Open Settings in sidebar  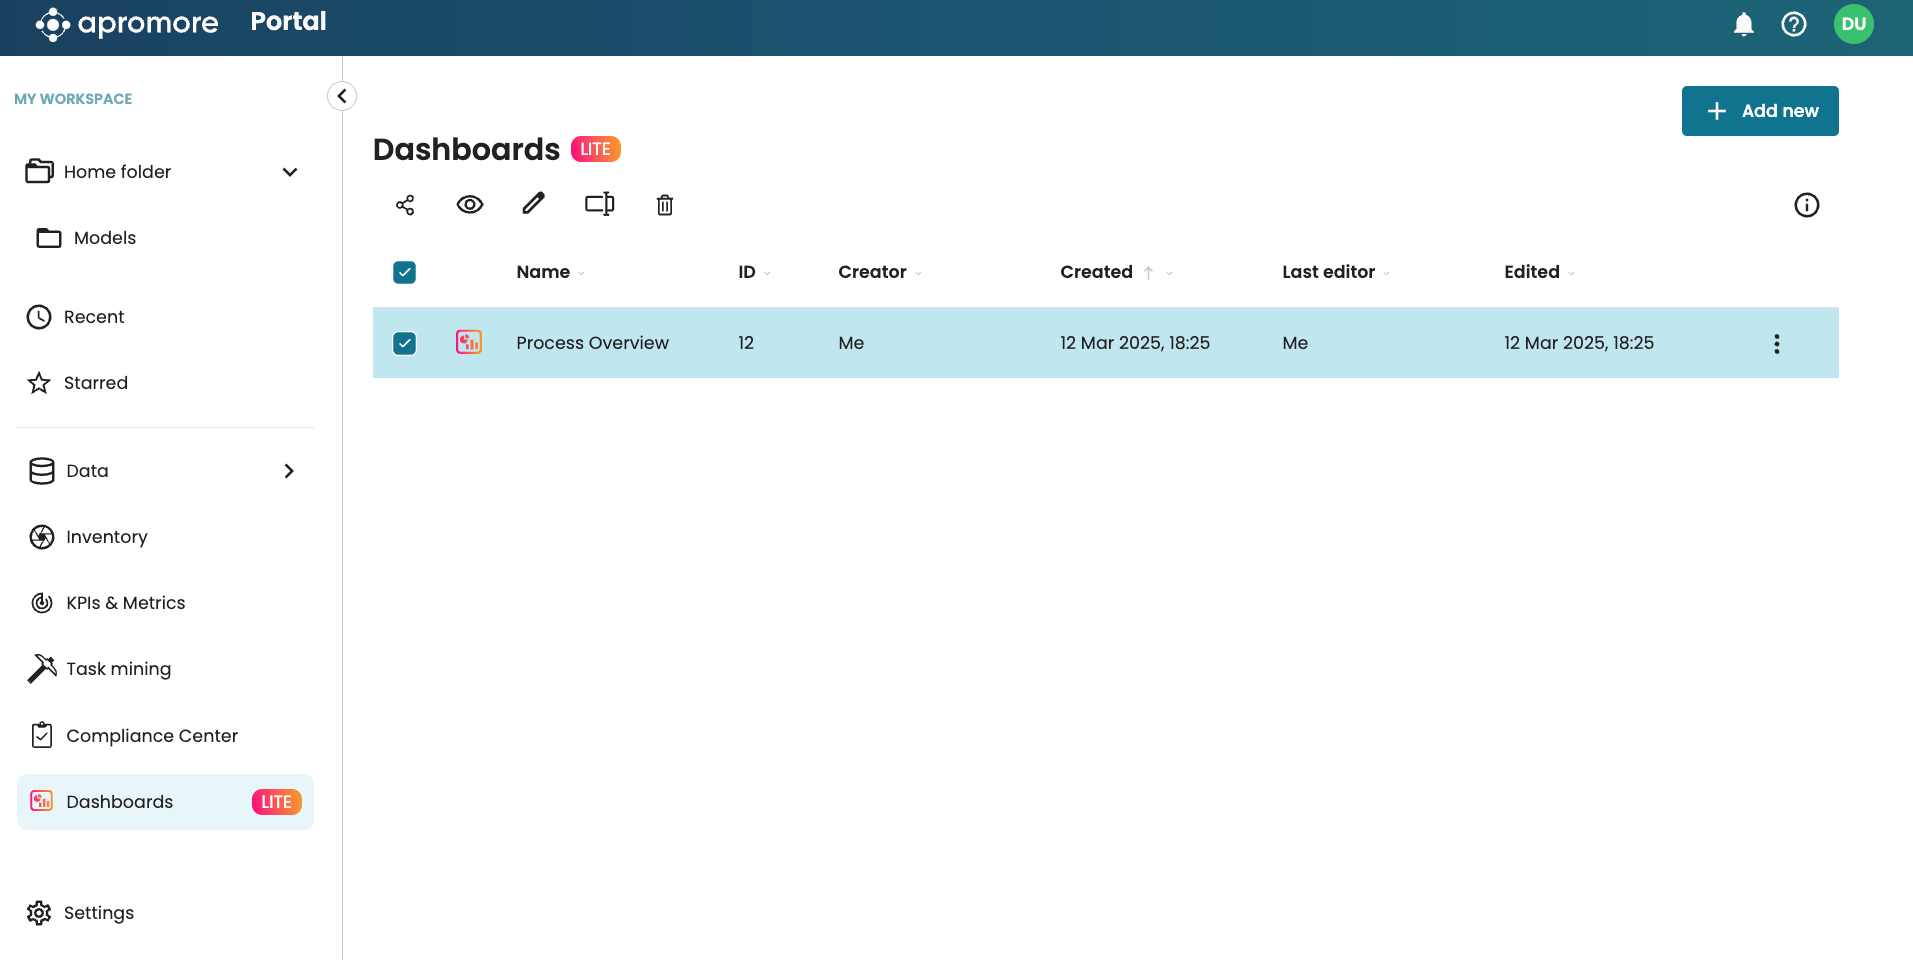(x=98, y=913)
